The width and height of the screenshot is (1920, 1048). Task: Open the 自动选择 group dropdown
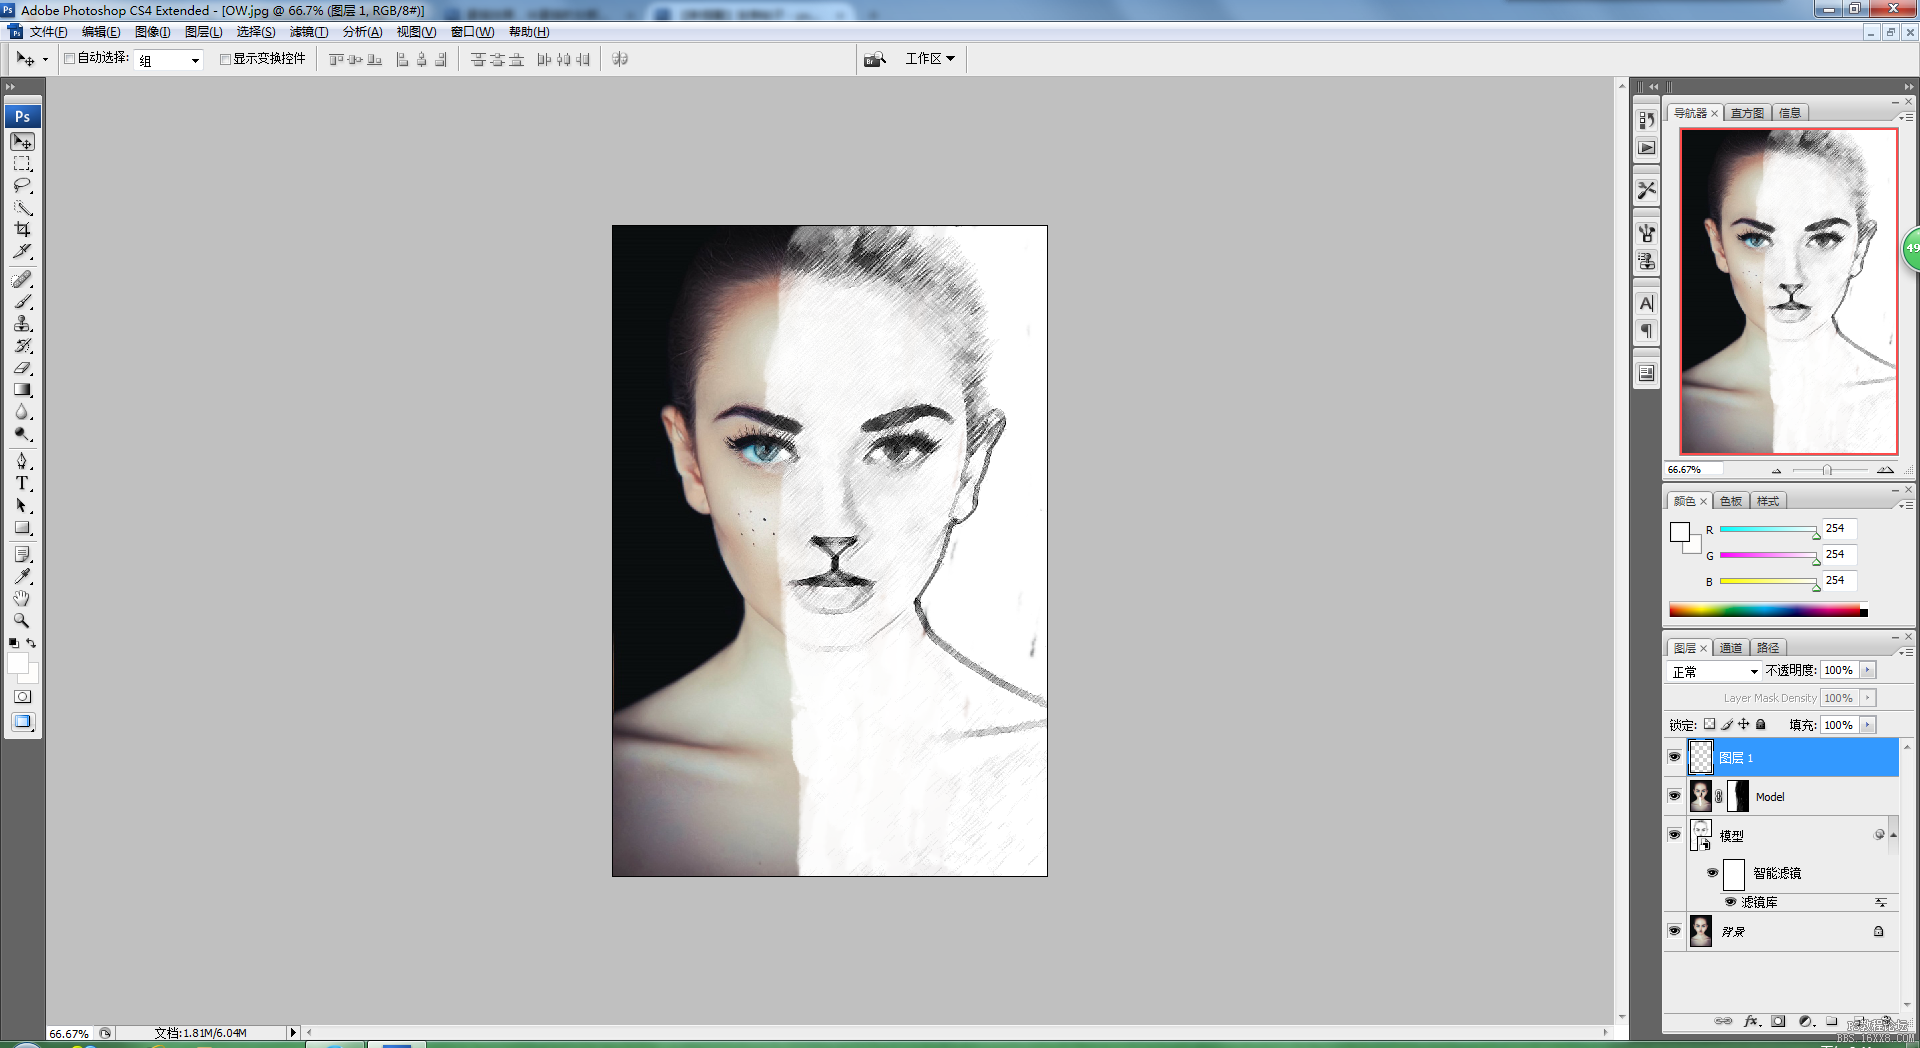coord(169,60)
